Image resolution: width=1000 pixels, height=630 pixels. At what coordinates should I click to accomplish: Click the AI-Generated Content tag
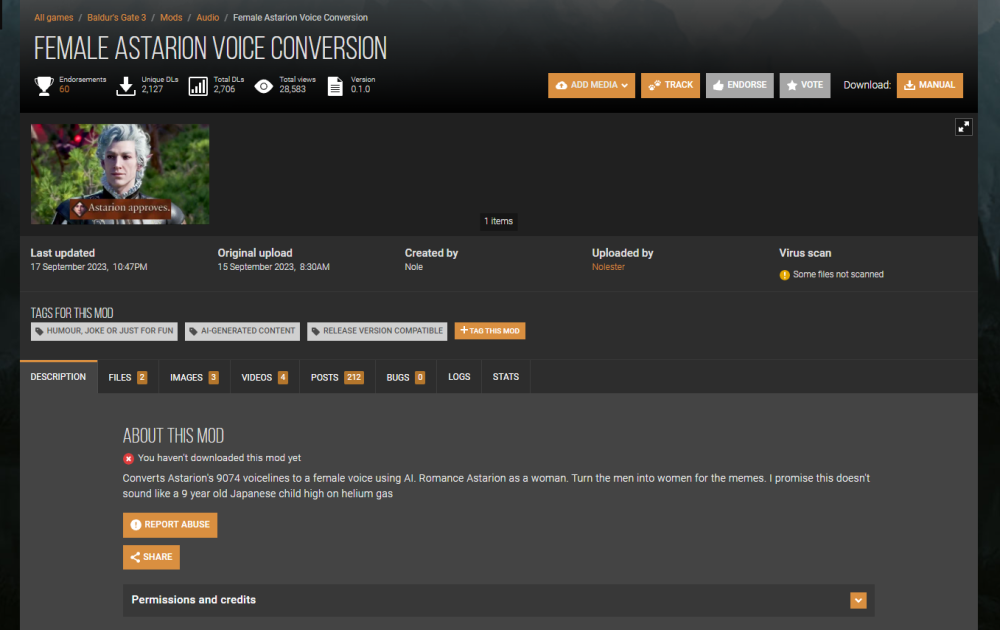242,331
